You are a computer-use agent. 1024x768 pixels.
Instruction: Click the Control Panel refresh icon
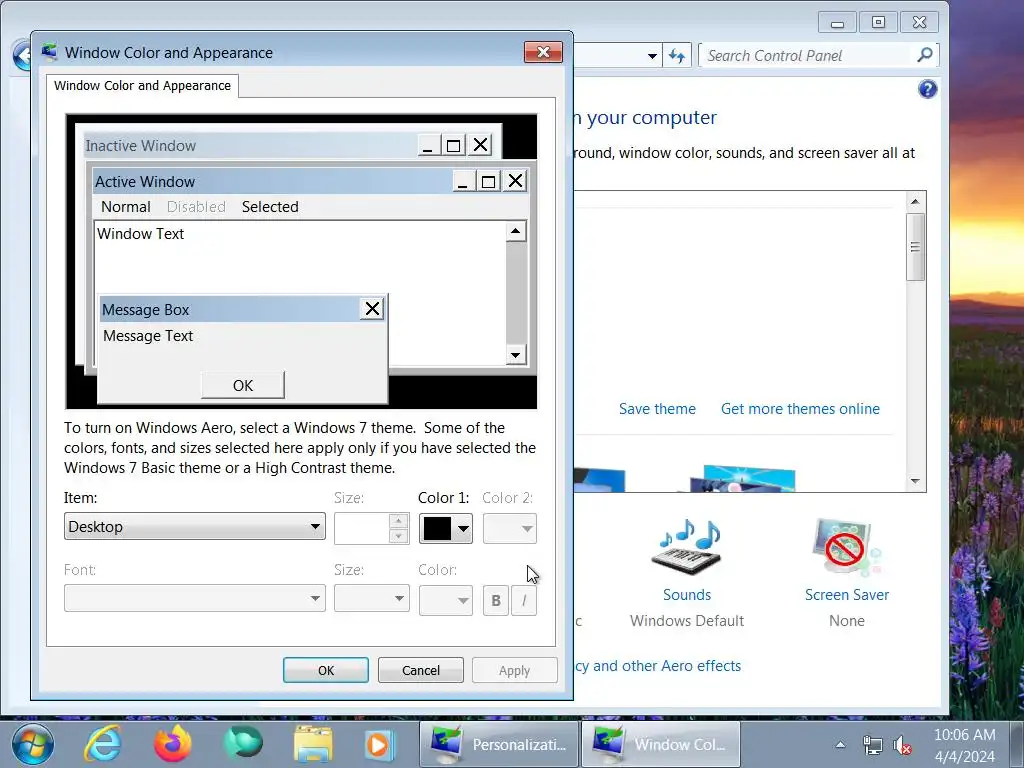[x=677, y=56]
